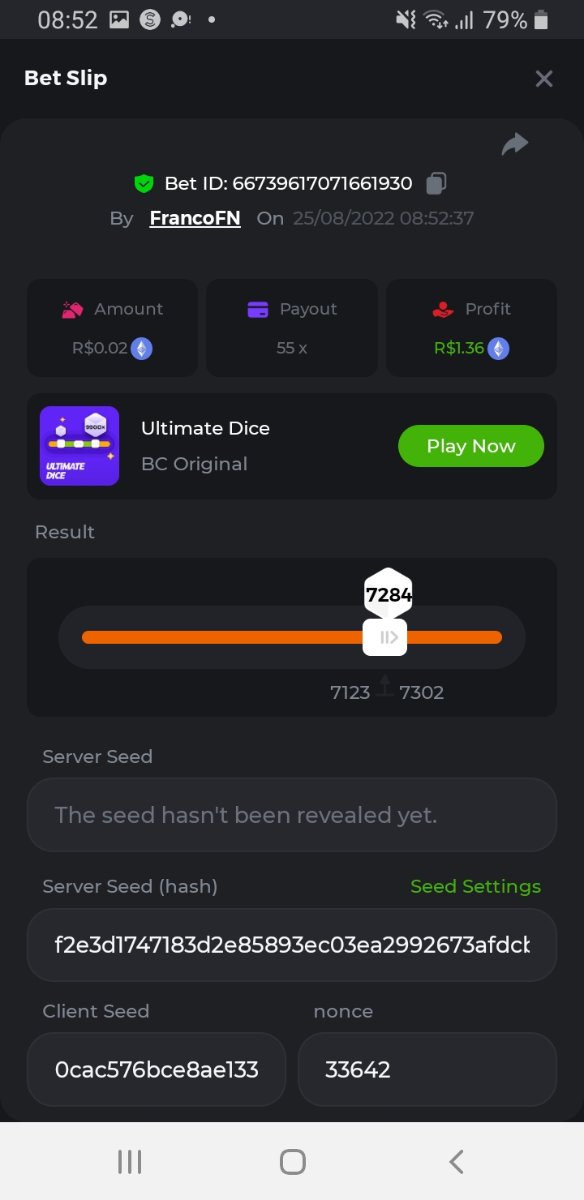Screen dimensions: 584x1200
Task: Click the Play Now button
Action: point(471,446)
